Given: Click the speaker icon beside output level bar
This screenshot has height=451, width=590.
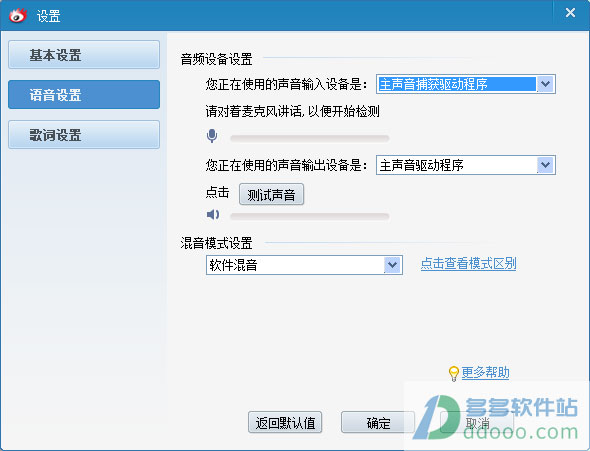Looking at the screenshot, I should tap(213, 214).
